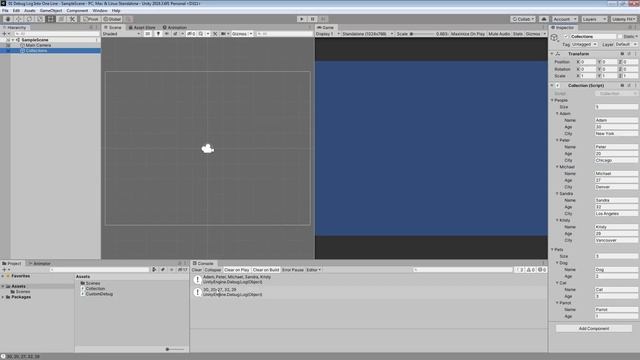640x360 pixels.
Task: Click Error Pause in Console
Action: pyautogui.click(x=293, y=270)
